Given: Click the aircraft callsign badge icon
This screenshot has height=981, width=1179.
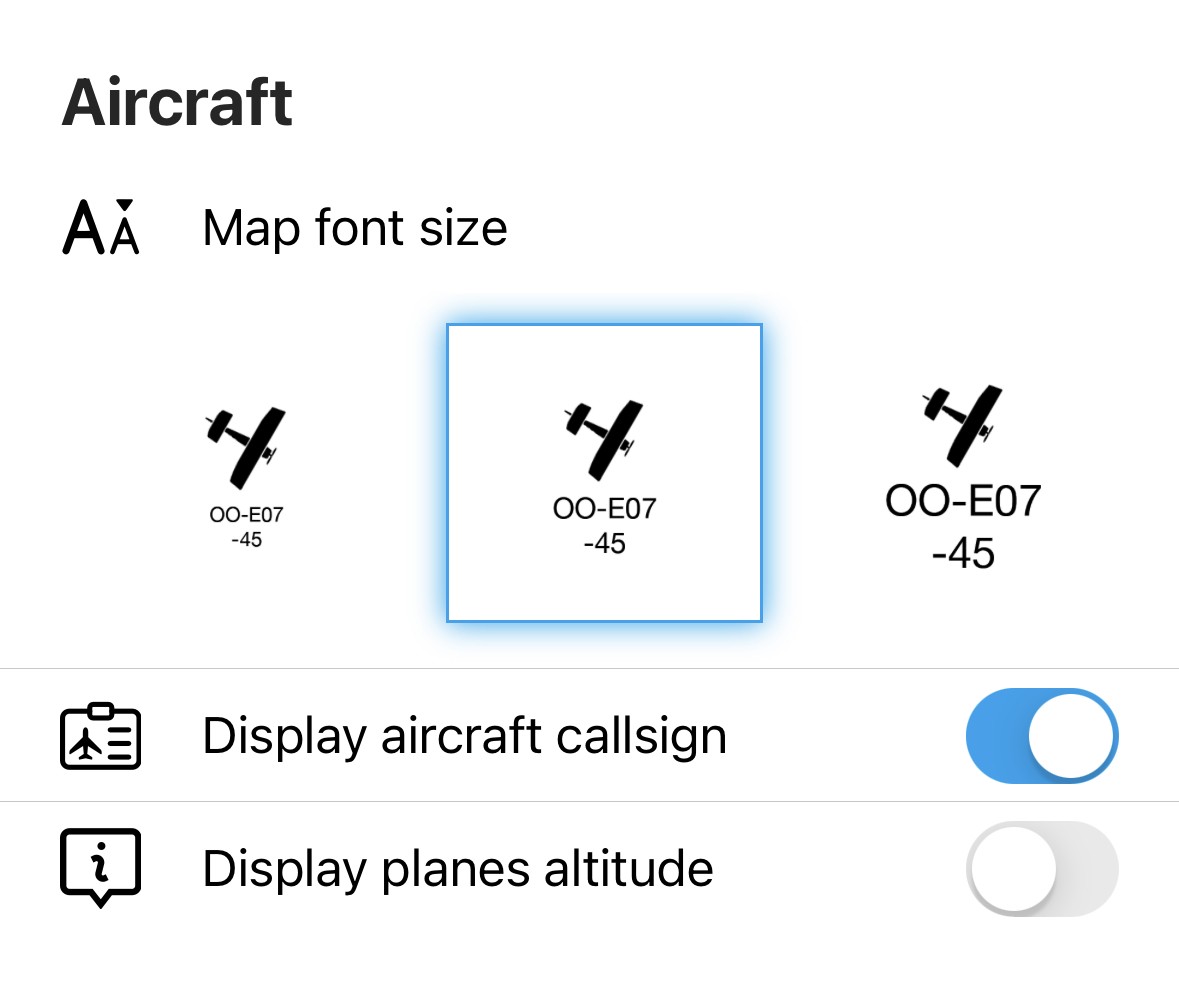Looking at the screenshot, I should (x=100, y=736).
